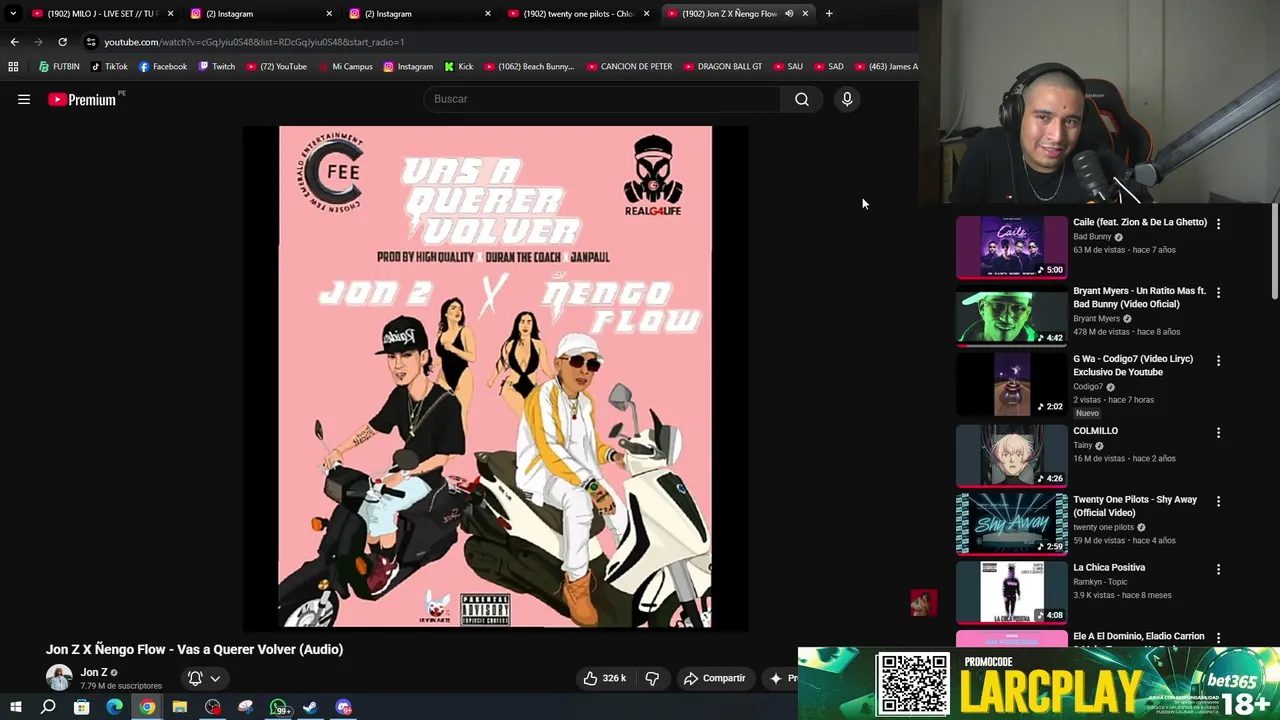Open the COLMILLO video title
This screenshot has width=1280, height=720.
(x=1095, y=431)
